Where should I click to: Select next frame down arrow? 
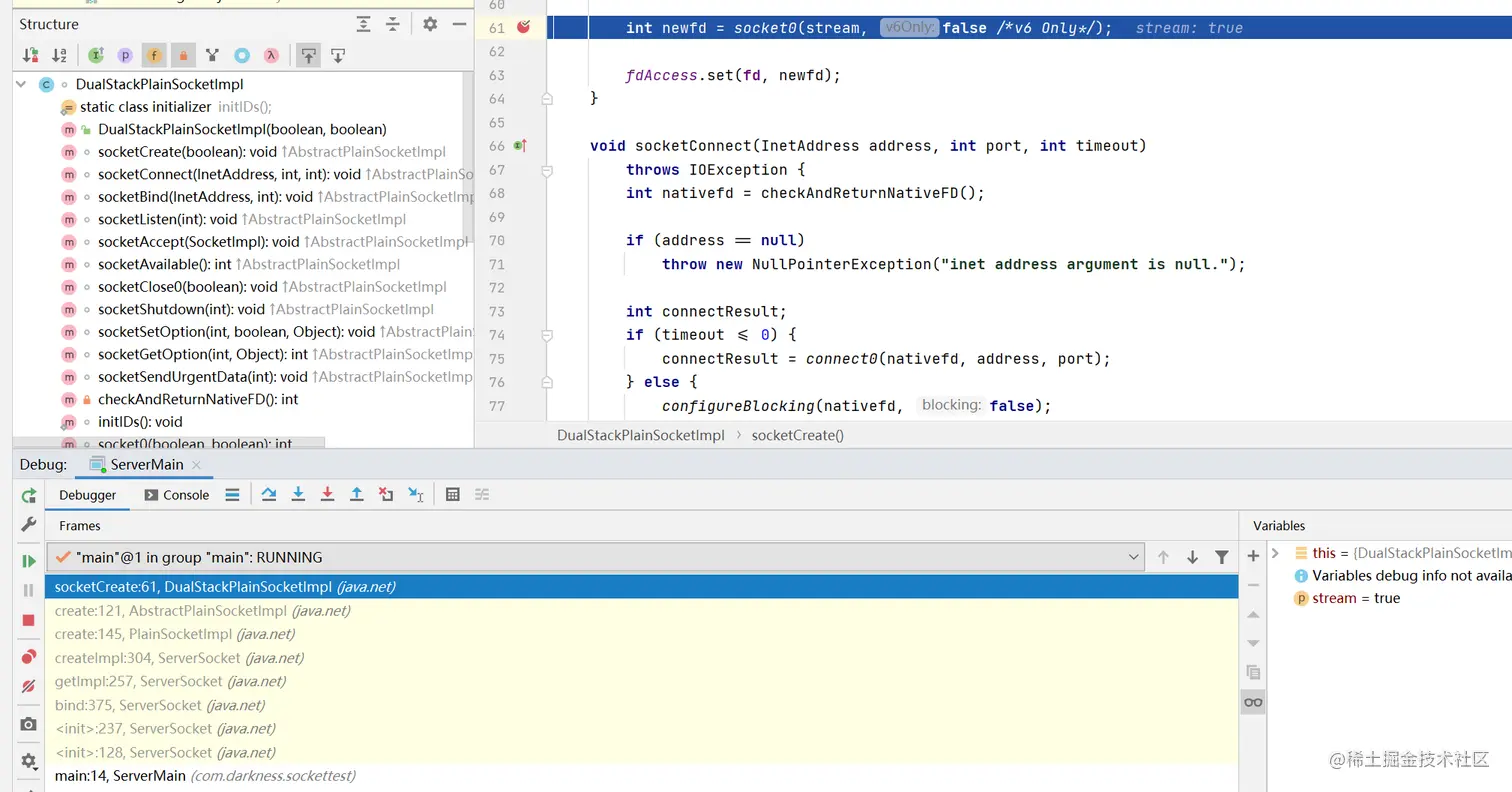[1192, 557]
